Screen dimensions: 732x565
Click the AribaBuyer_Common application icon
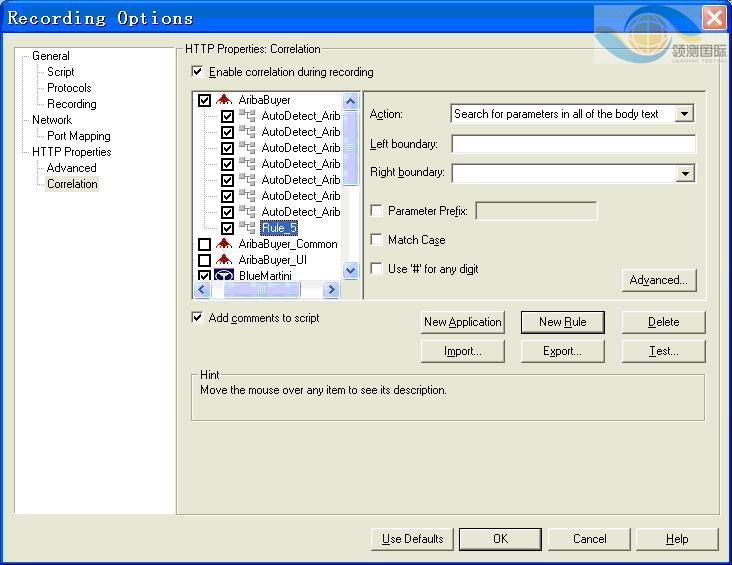click(224, 243)
